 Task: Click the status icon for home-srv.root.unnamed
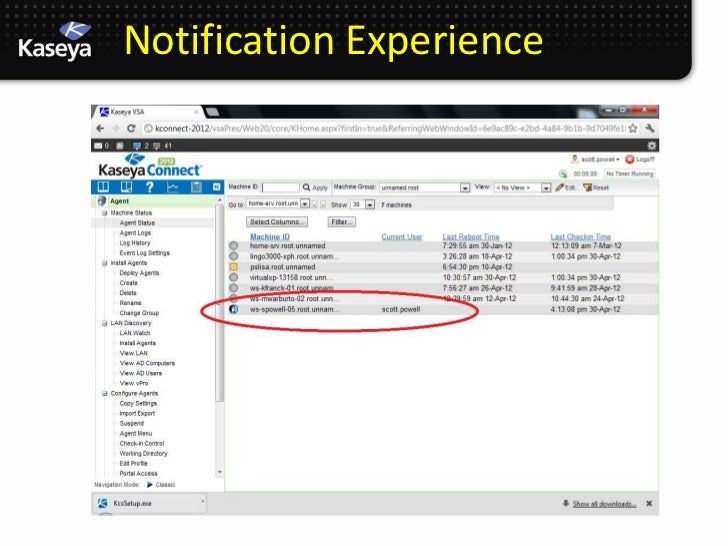coord(234,246)
